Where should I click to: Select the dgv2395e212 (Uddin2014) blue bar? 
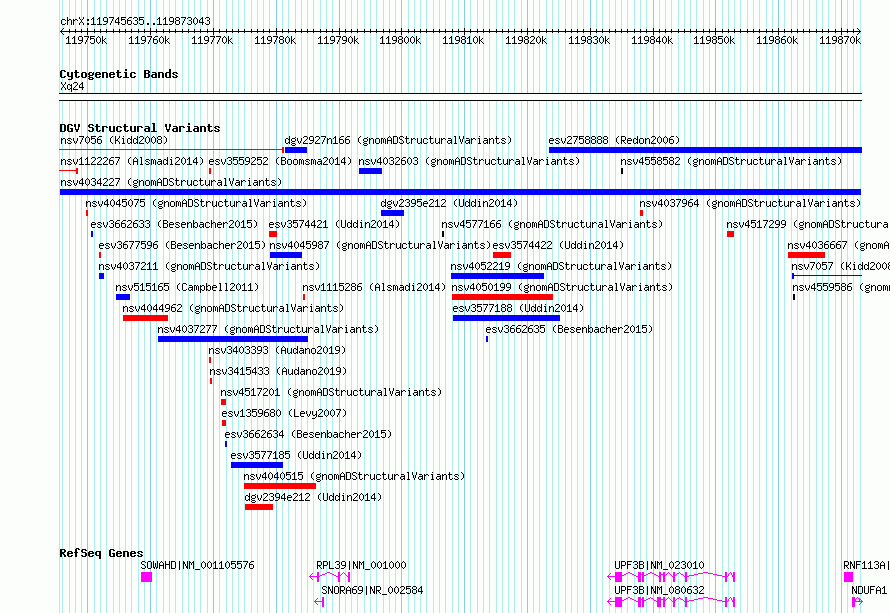pyautogui.click(x=392, y=213)
